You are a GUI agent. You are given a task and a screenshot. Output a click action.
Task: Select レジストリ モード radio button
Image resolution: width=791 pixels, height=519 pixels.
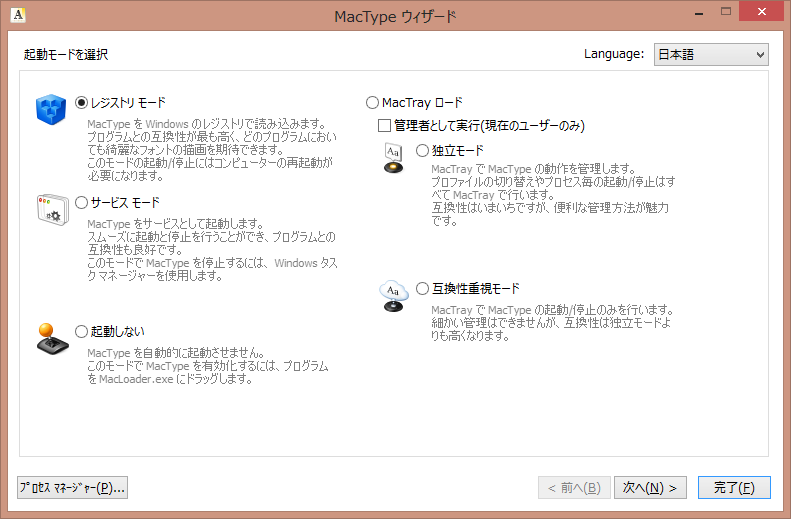[81, 103]
